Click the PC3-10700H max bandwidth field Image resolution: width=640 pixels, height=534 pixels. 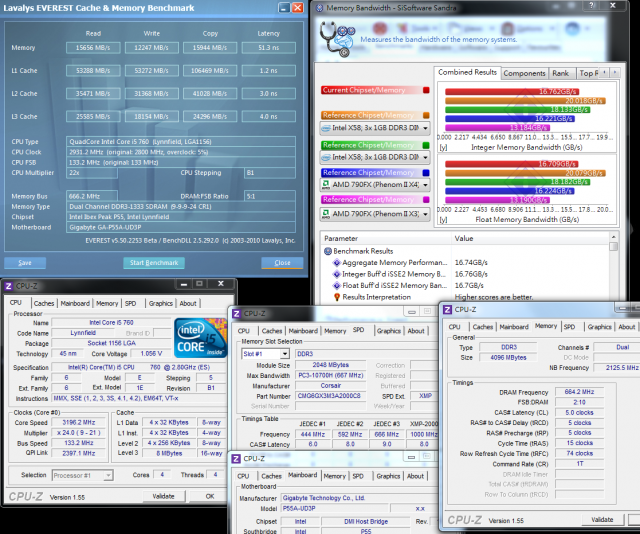tap(331, 375)
